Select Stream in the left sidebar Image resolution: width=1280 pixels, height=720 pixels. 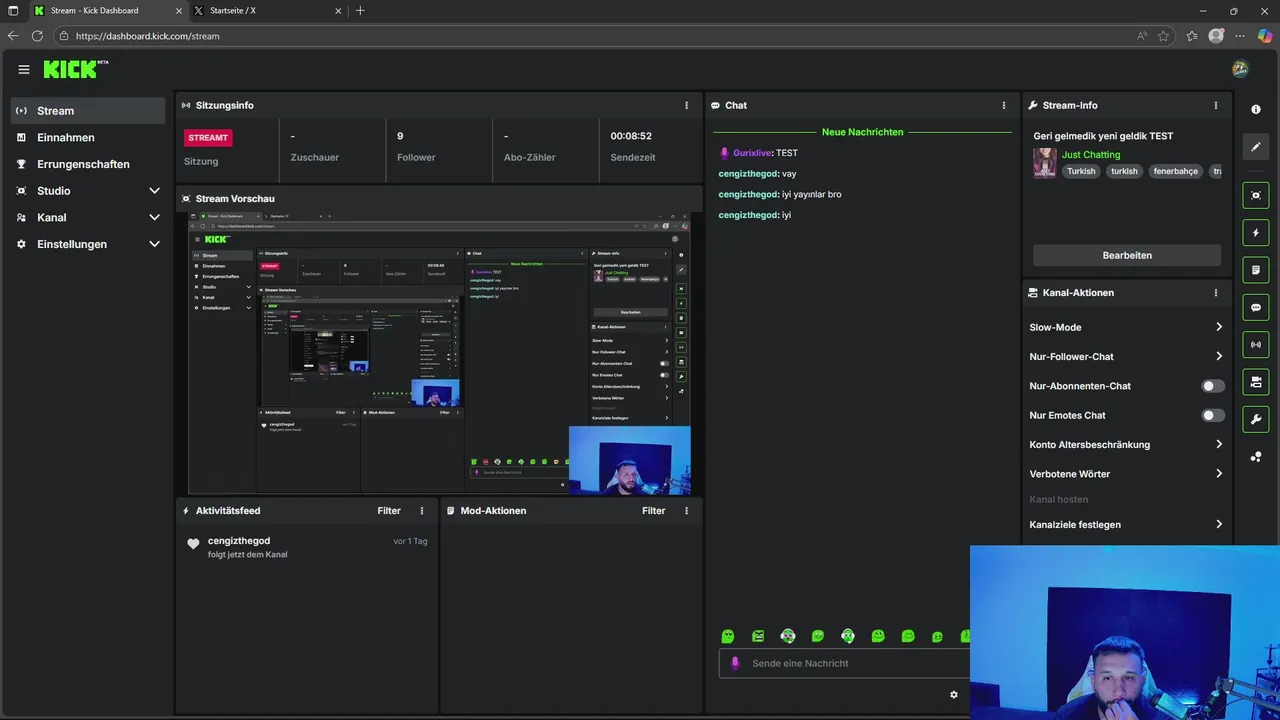[x=88, y=111]
